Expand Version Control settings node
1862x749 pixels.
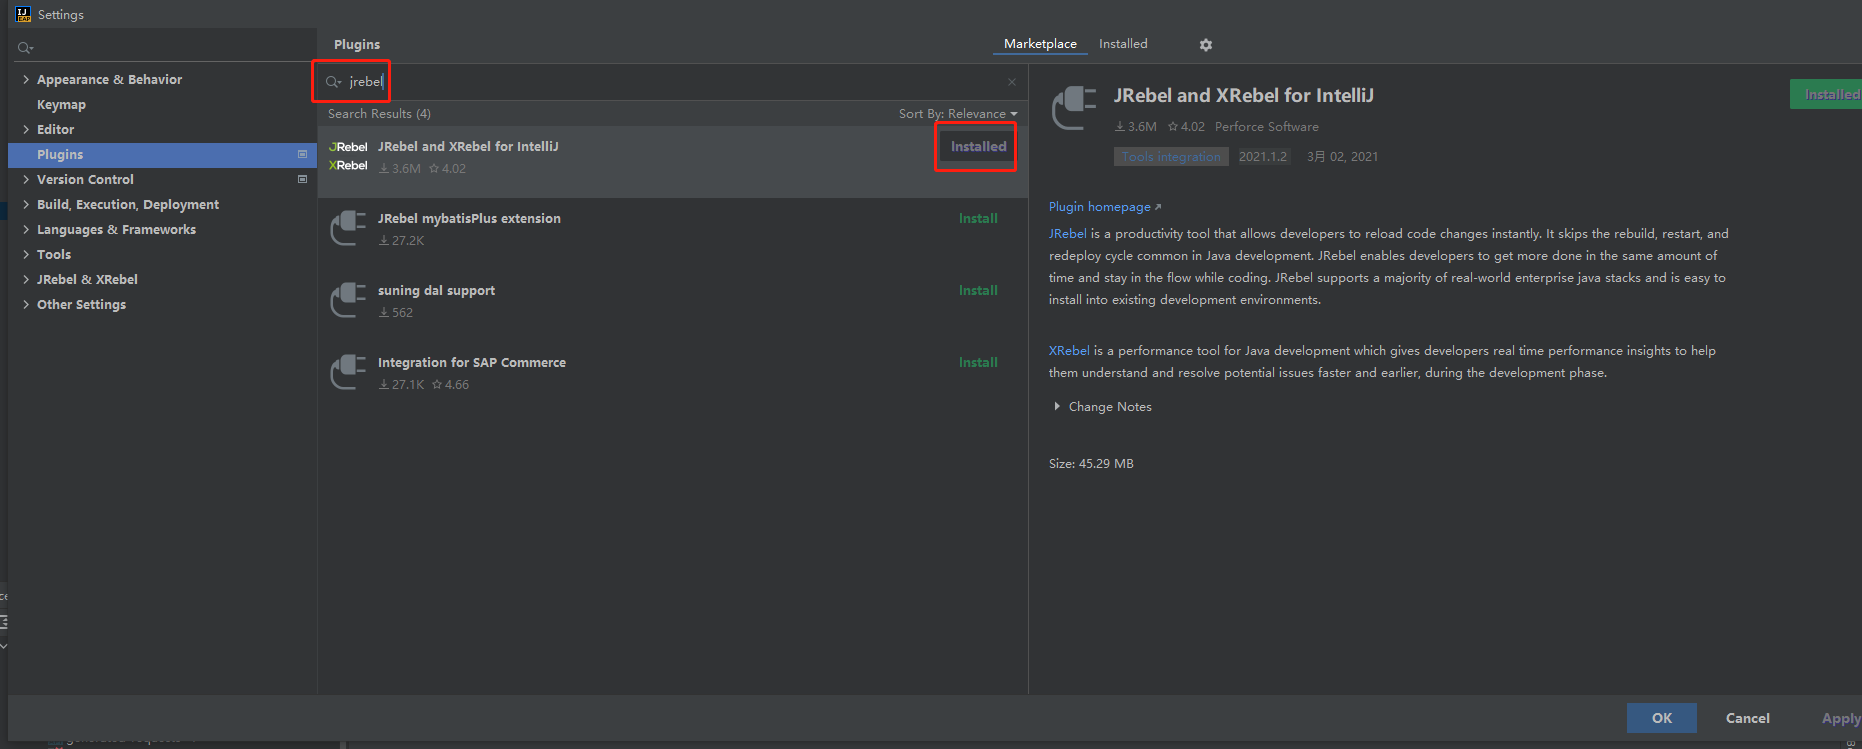25,179
